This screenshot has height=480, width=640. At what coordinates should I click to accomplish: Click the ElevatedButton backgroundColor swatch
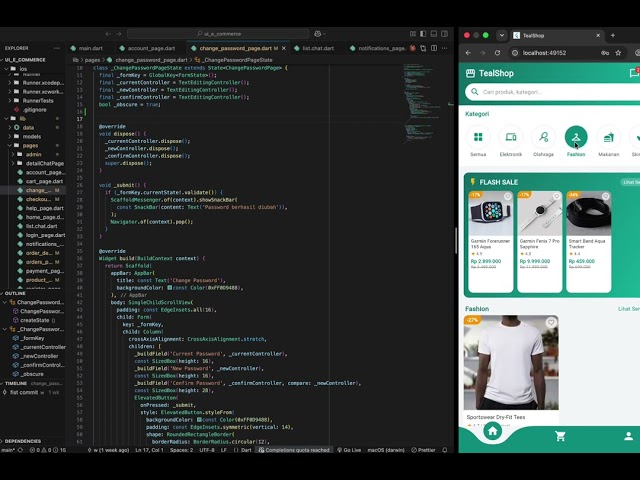coord(199,420)
